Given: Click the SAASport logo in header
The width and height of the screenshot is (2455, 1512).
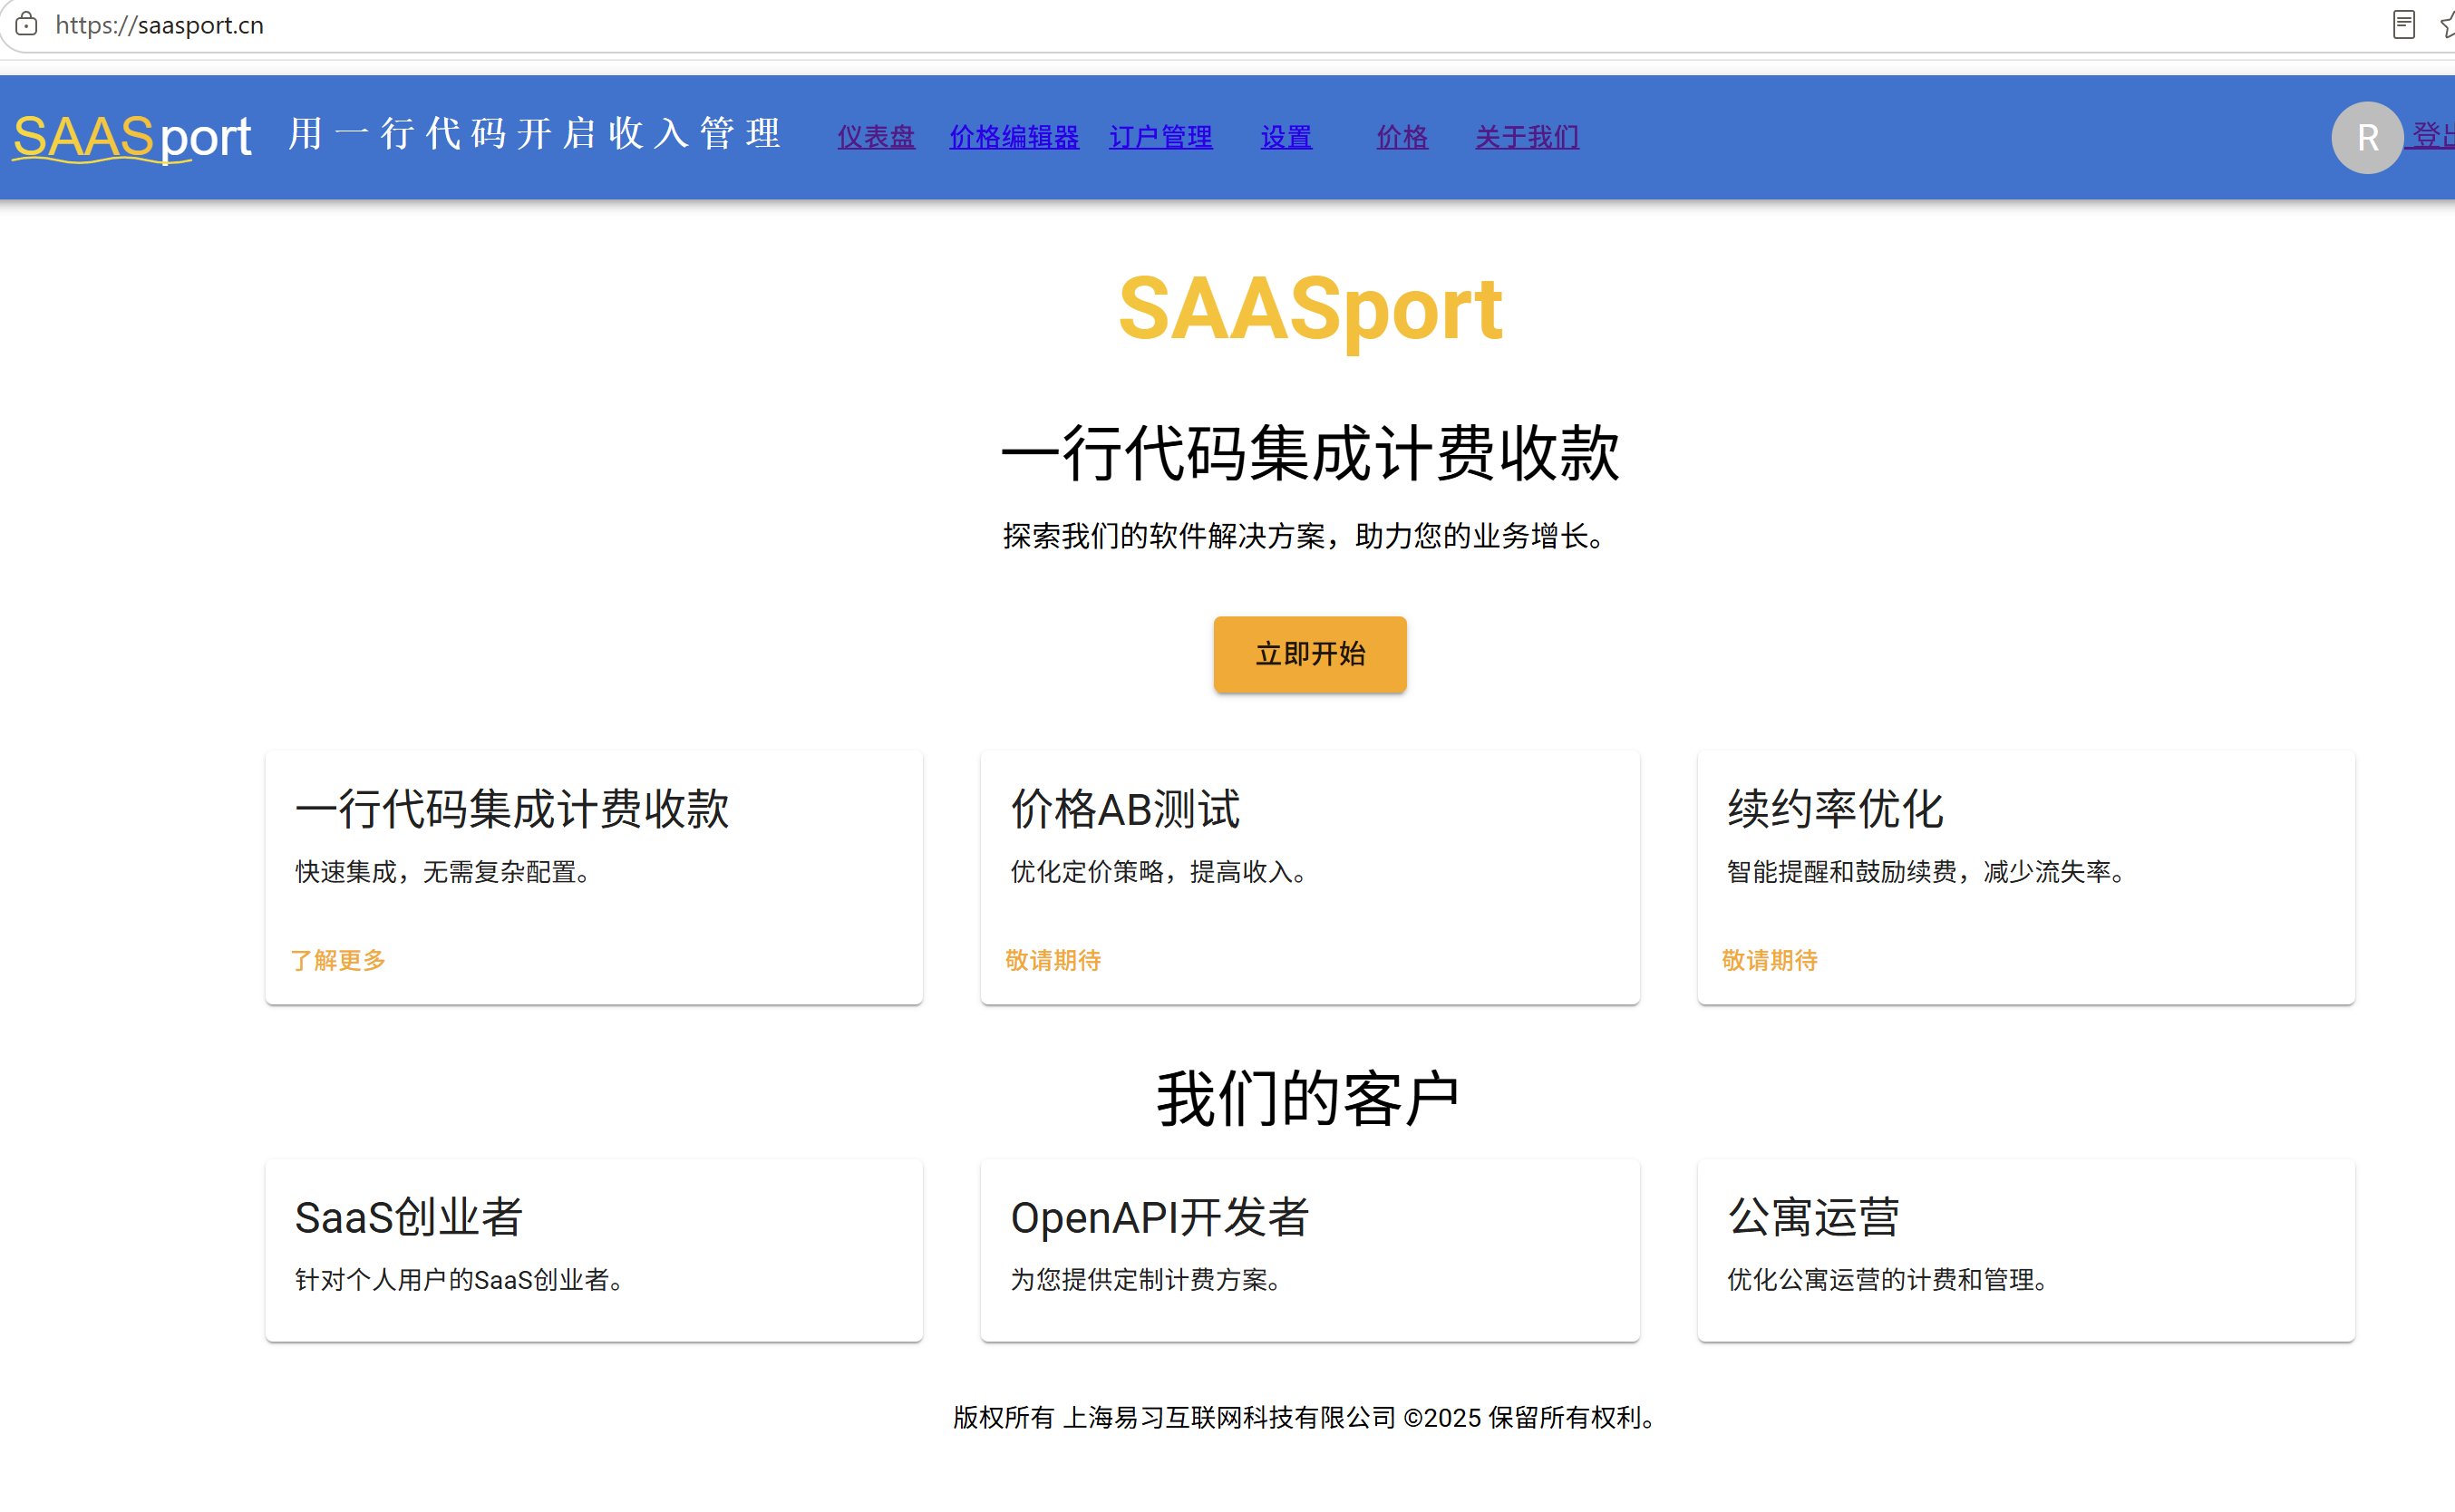Looking at the screenshot, I should tap(132, 137).
